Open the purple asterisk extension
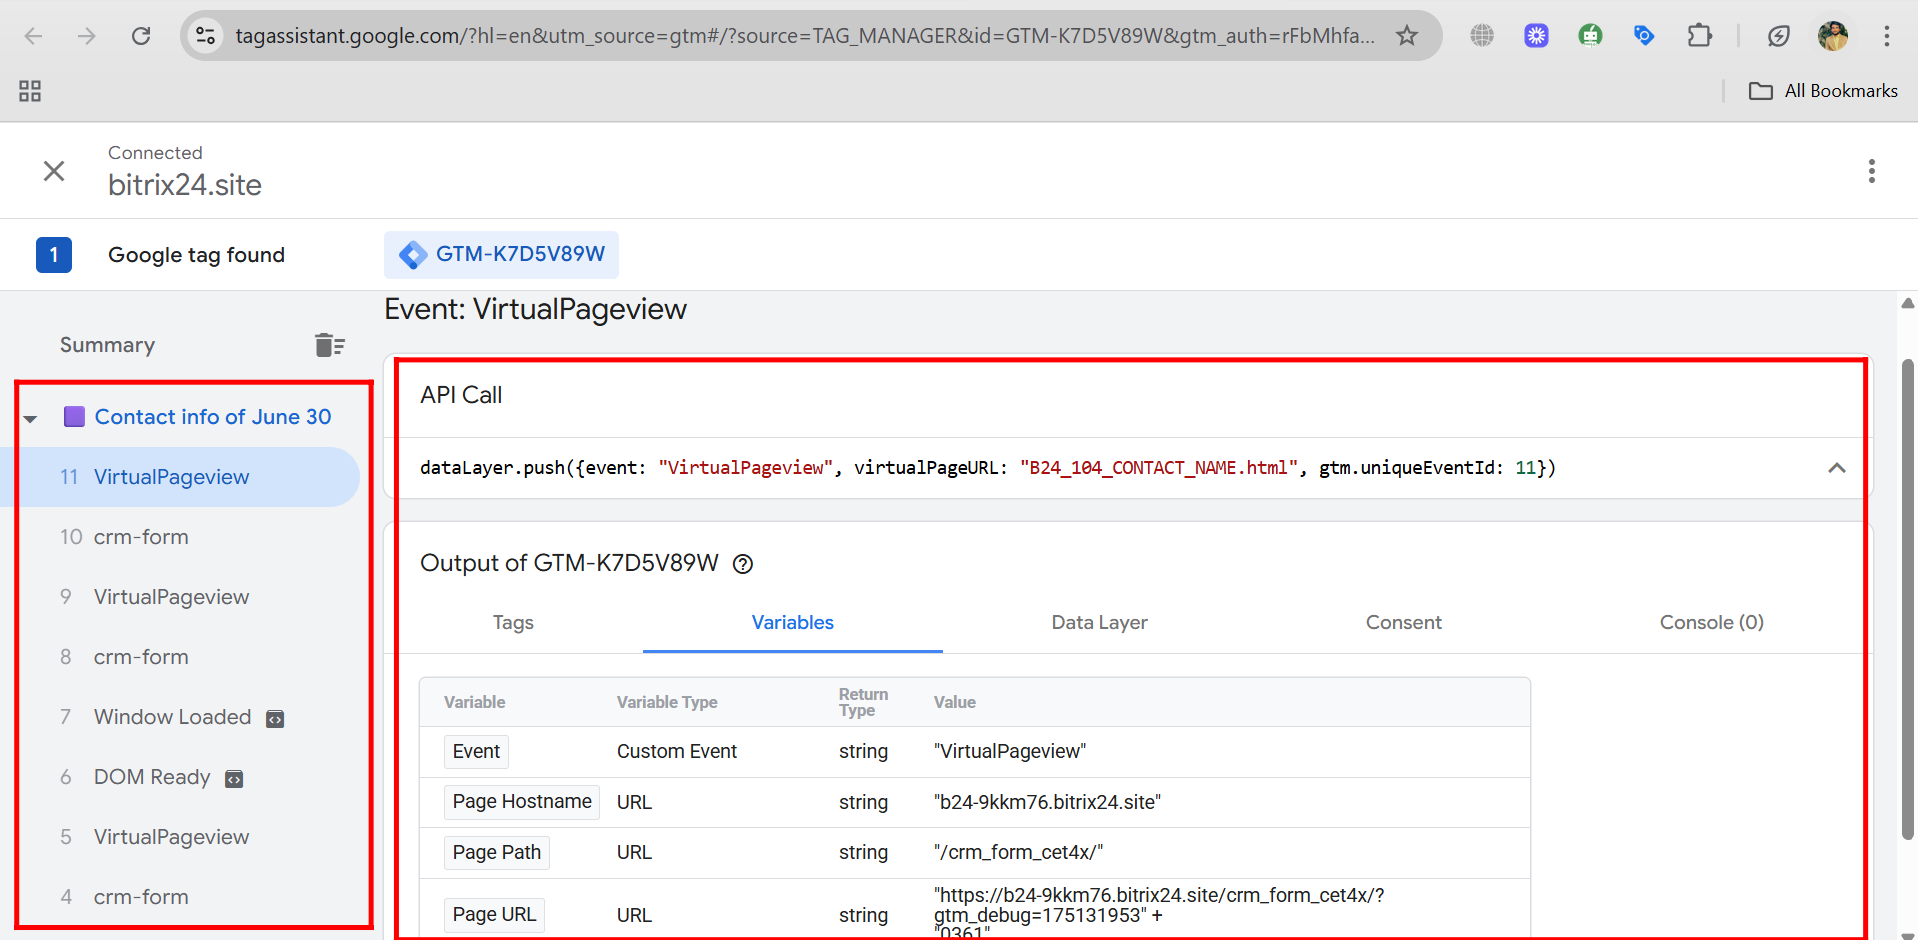Screen dimensions: 1918x940 (x=1536, y=36)
